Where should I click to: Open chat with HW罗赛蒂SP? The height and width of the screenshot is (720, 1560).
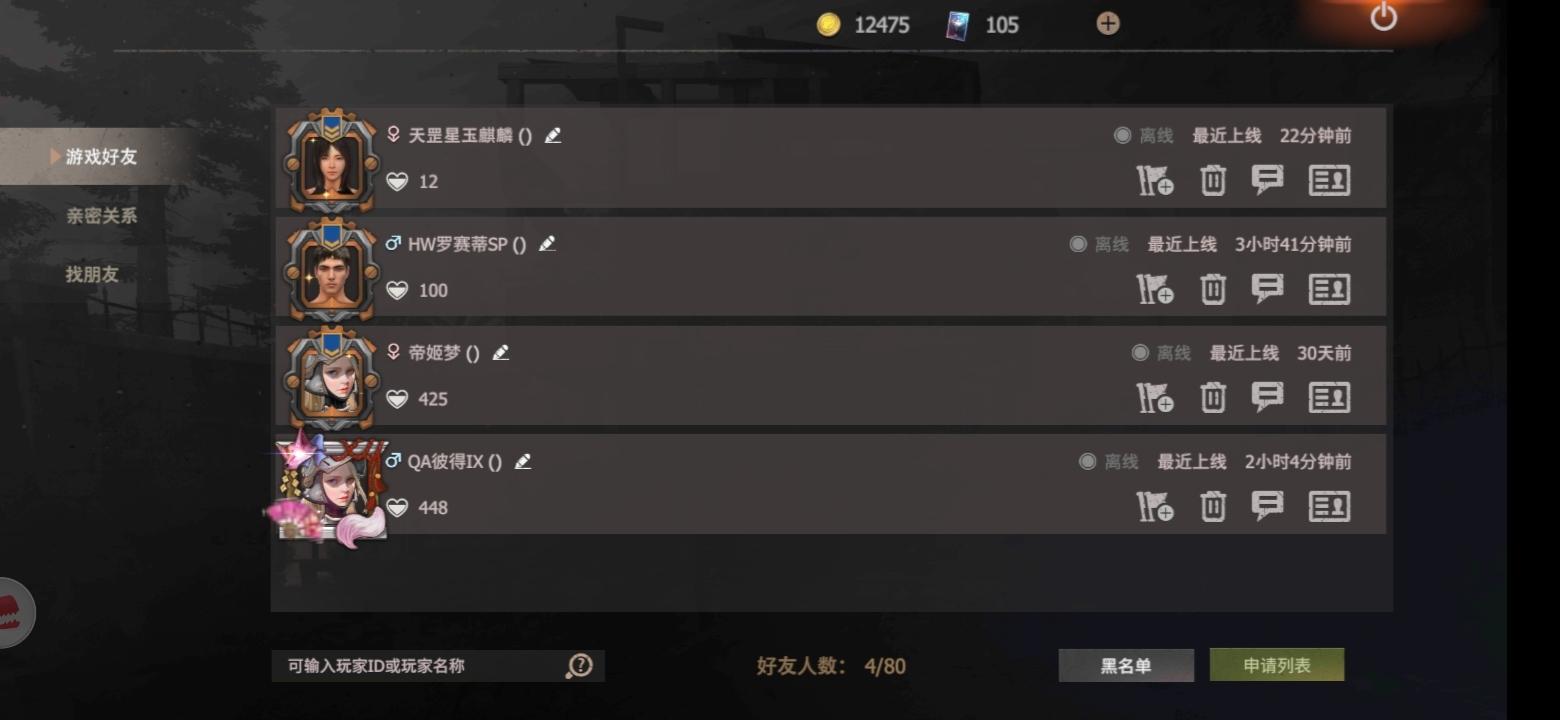click(1267, 289)
